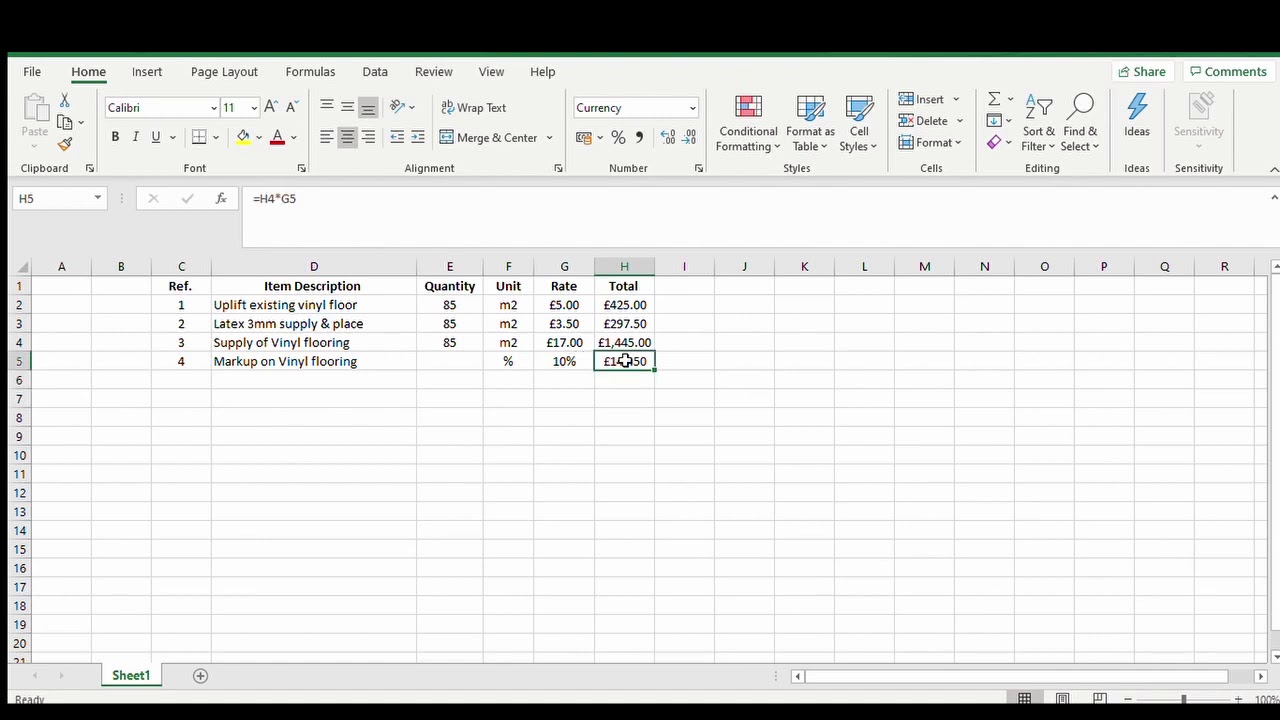Open the font size dropdown

[254, 108]
